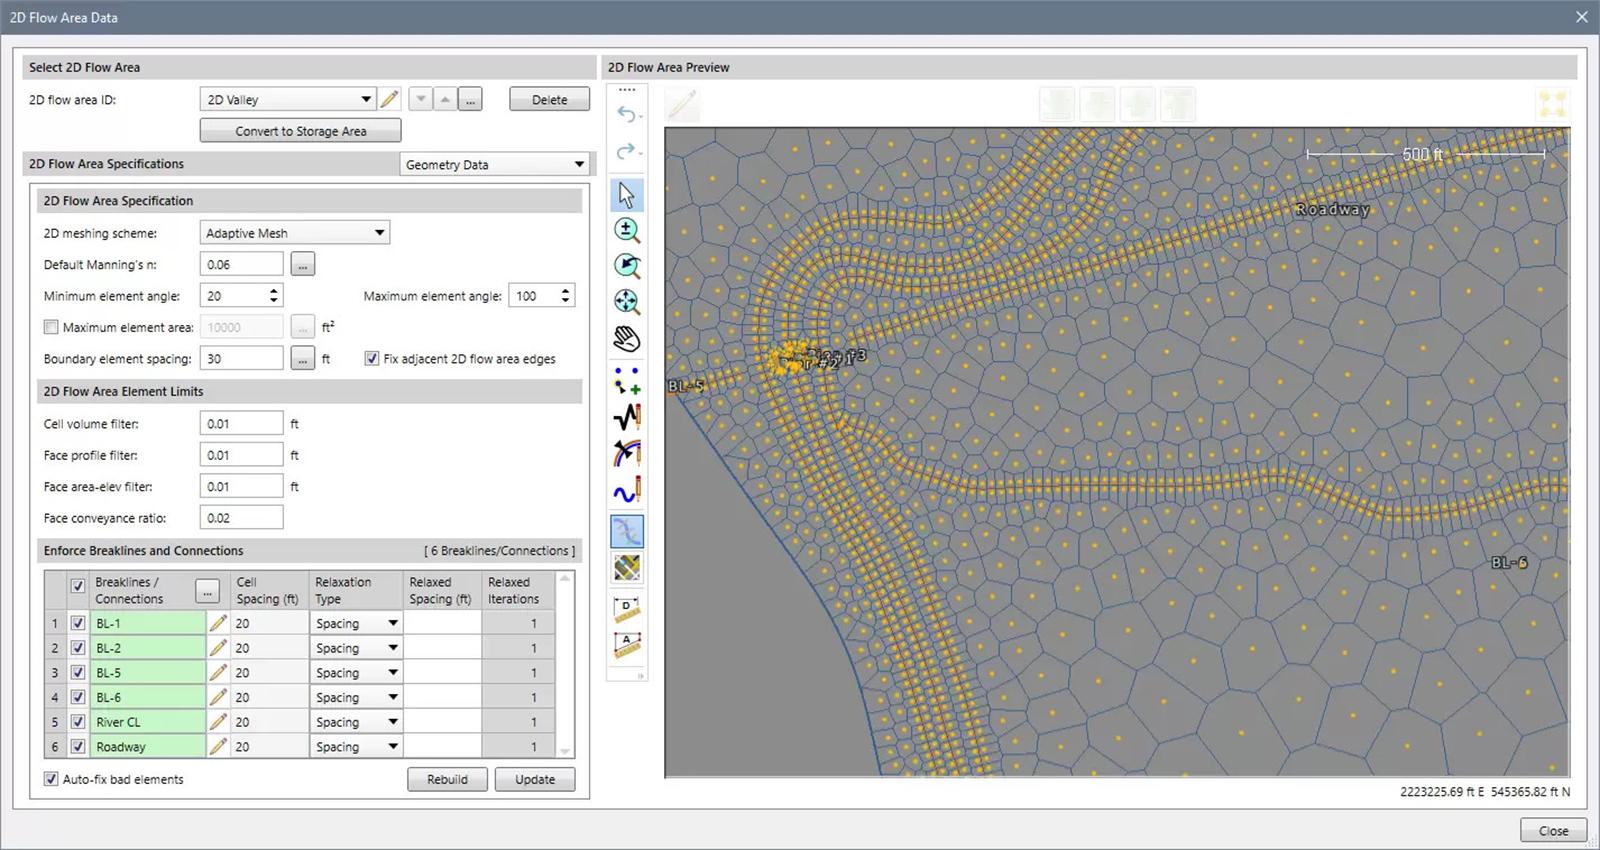This screenshot has height=850, width=1600.
Task: Activate the pan hand tool
Action: tap(627, 339)
